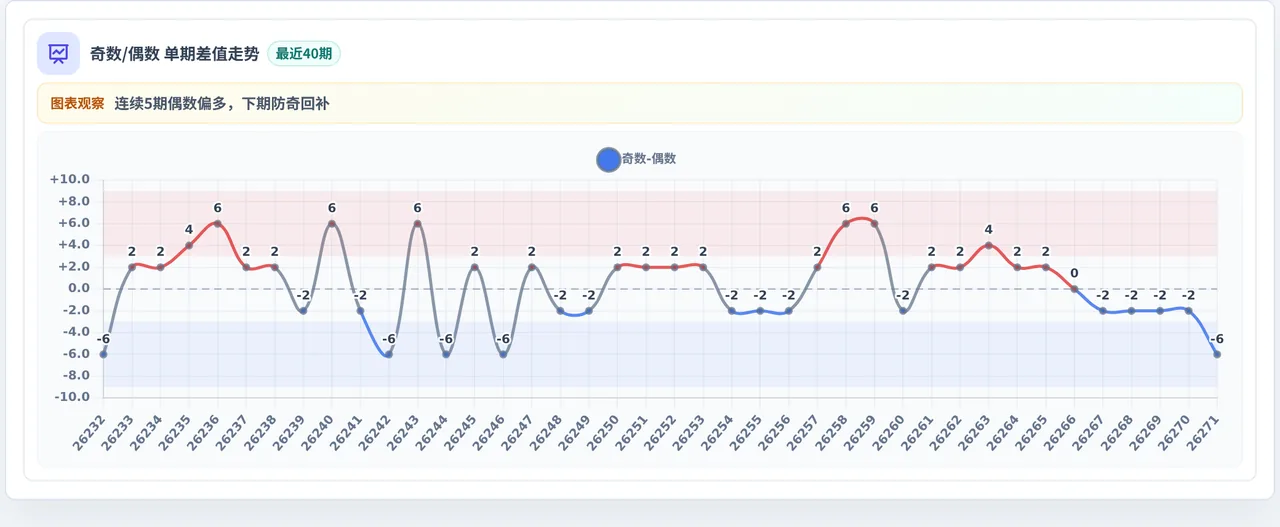Click the +10.0 y-axis label
This screenshot has width=1280, height=527.
(70, 180)
